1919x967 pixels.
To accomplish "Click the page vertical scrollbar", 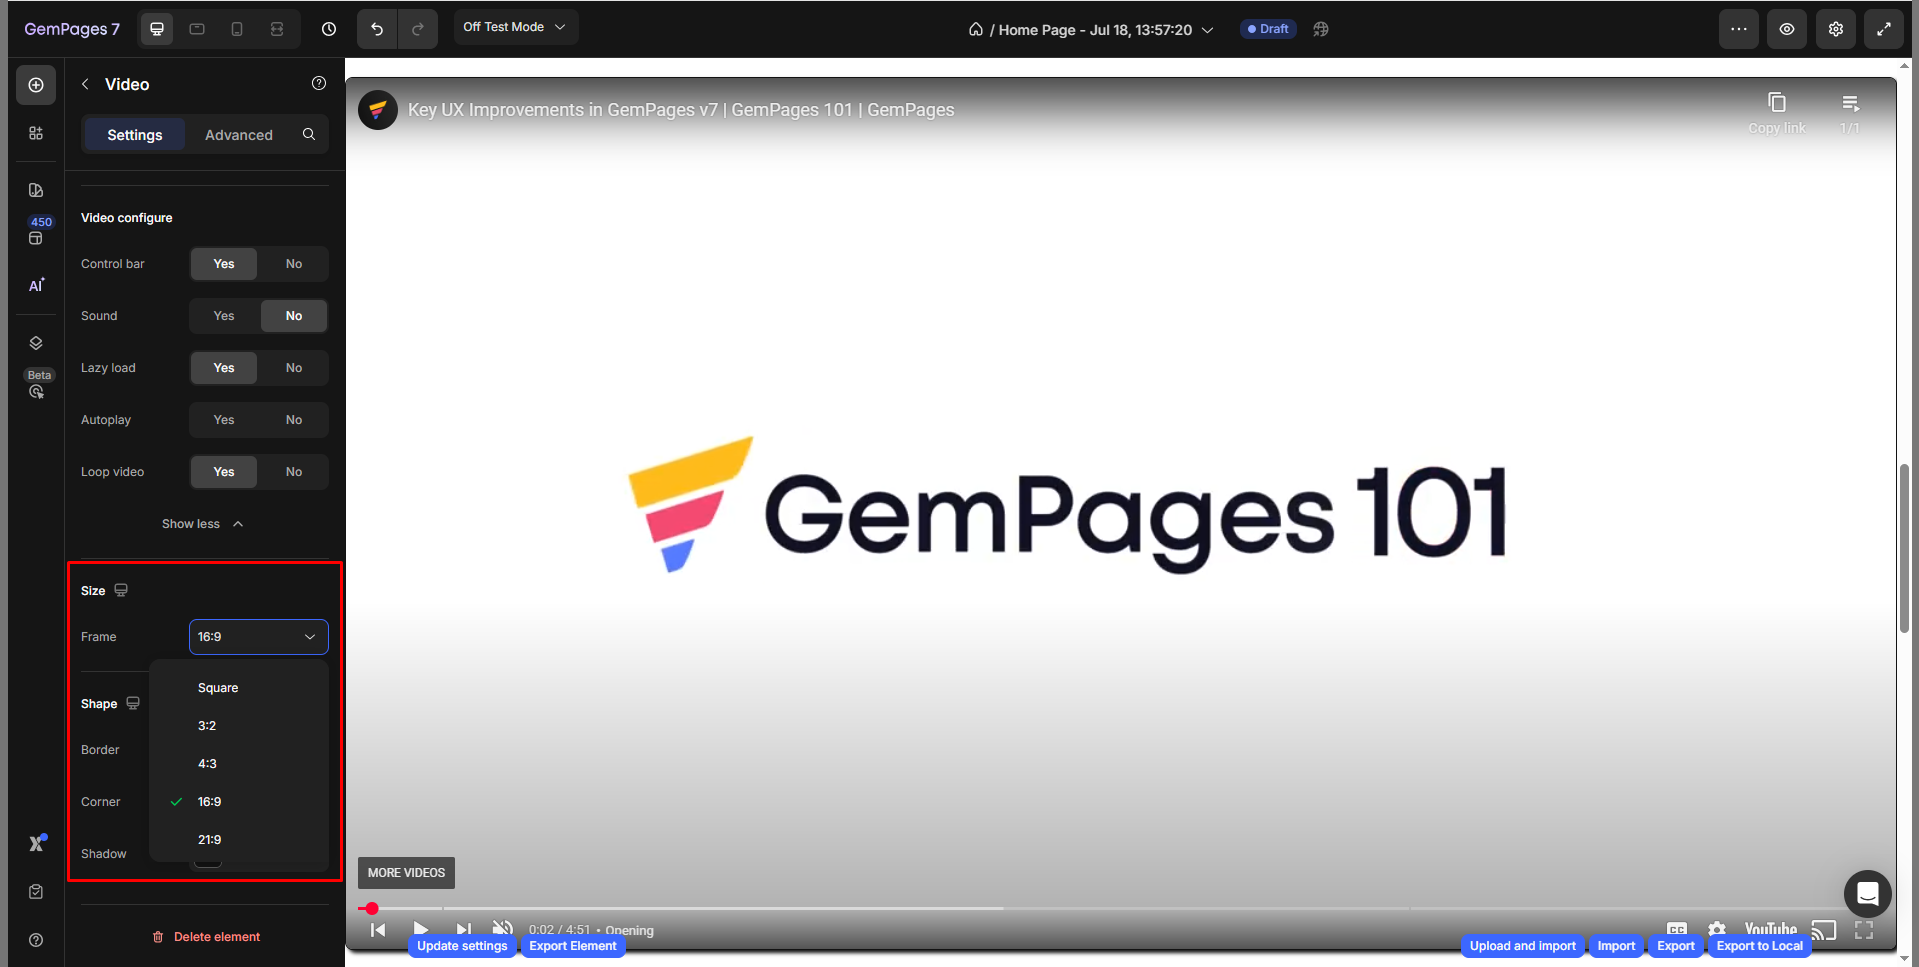I will coord(1905,548).
